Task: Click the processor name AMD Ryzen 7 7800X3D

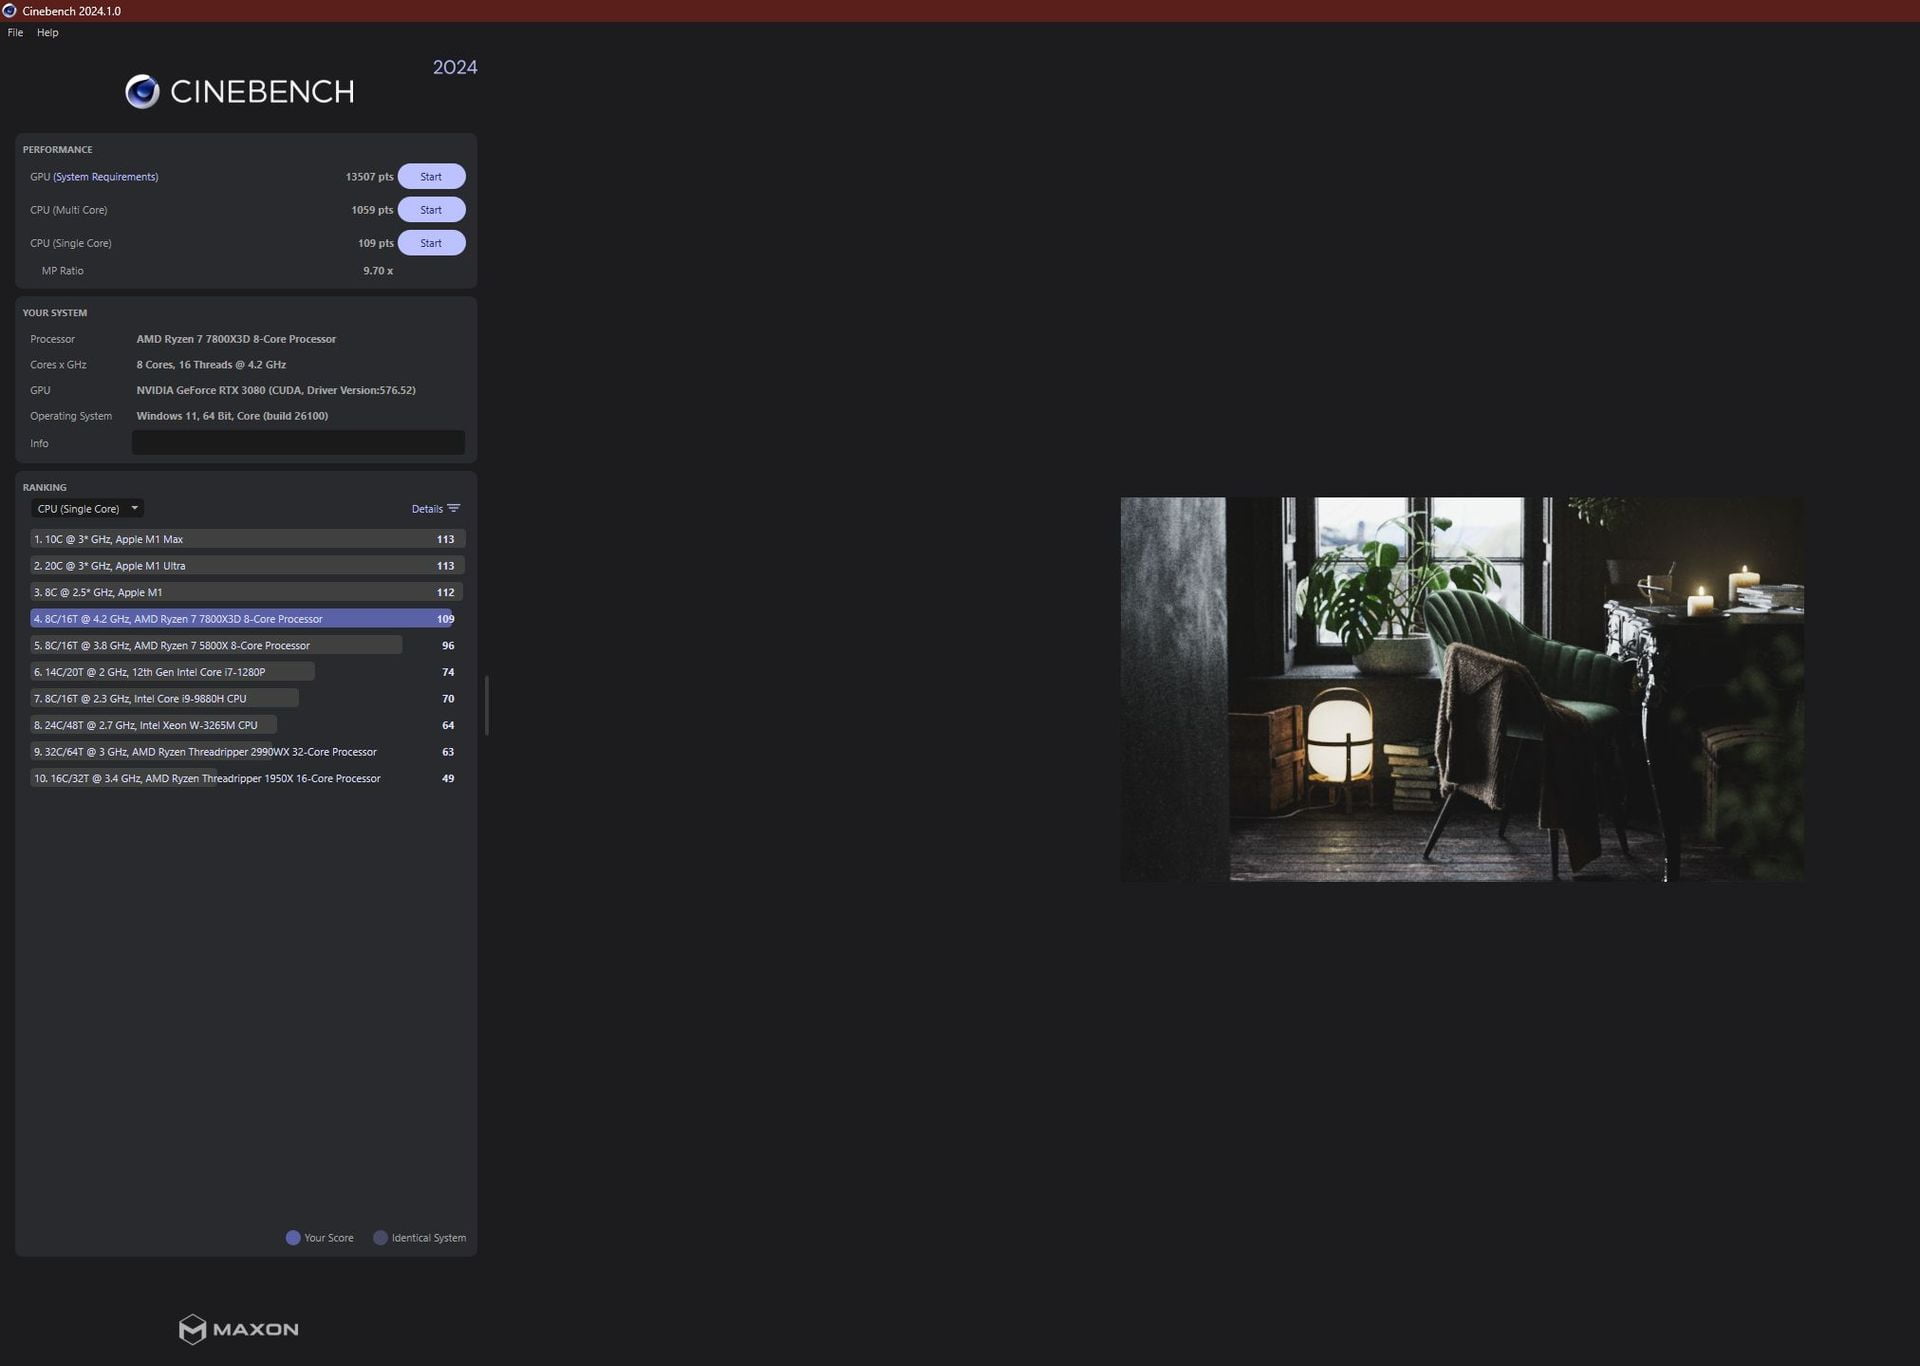Action: [x=236, y=339]
